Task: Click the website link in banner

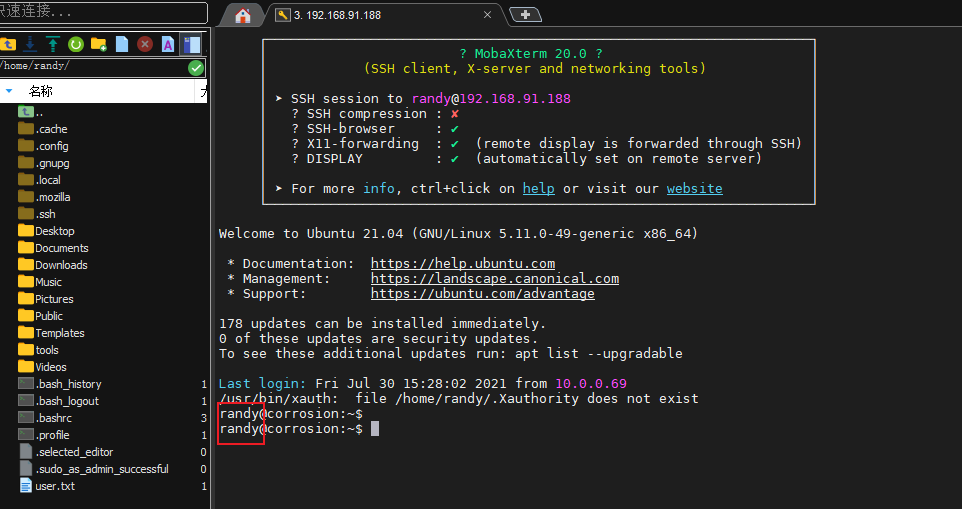Action: 695,188
